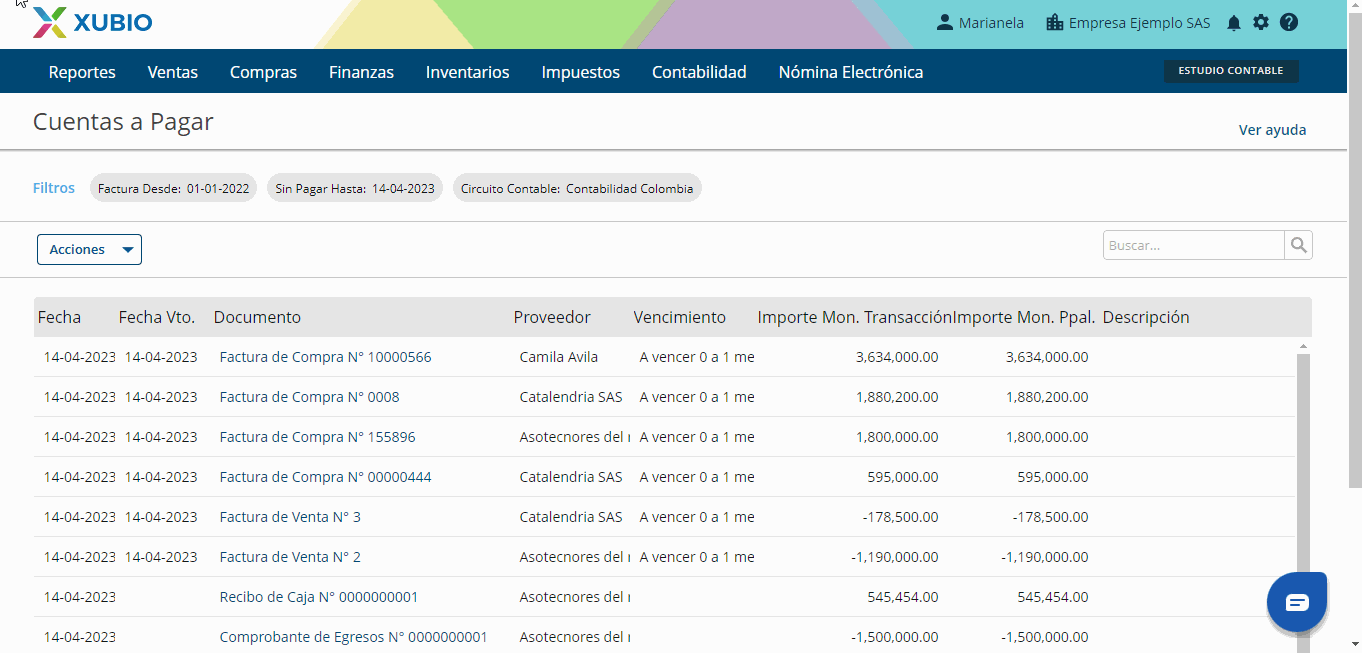
Task: Click the page scroll down arrow
Action: coord(1354,644)
